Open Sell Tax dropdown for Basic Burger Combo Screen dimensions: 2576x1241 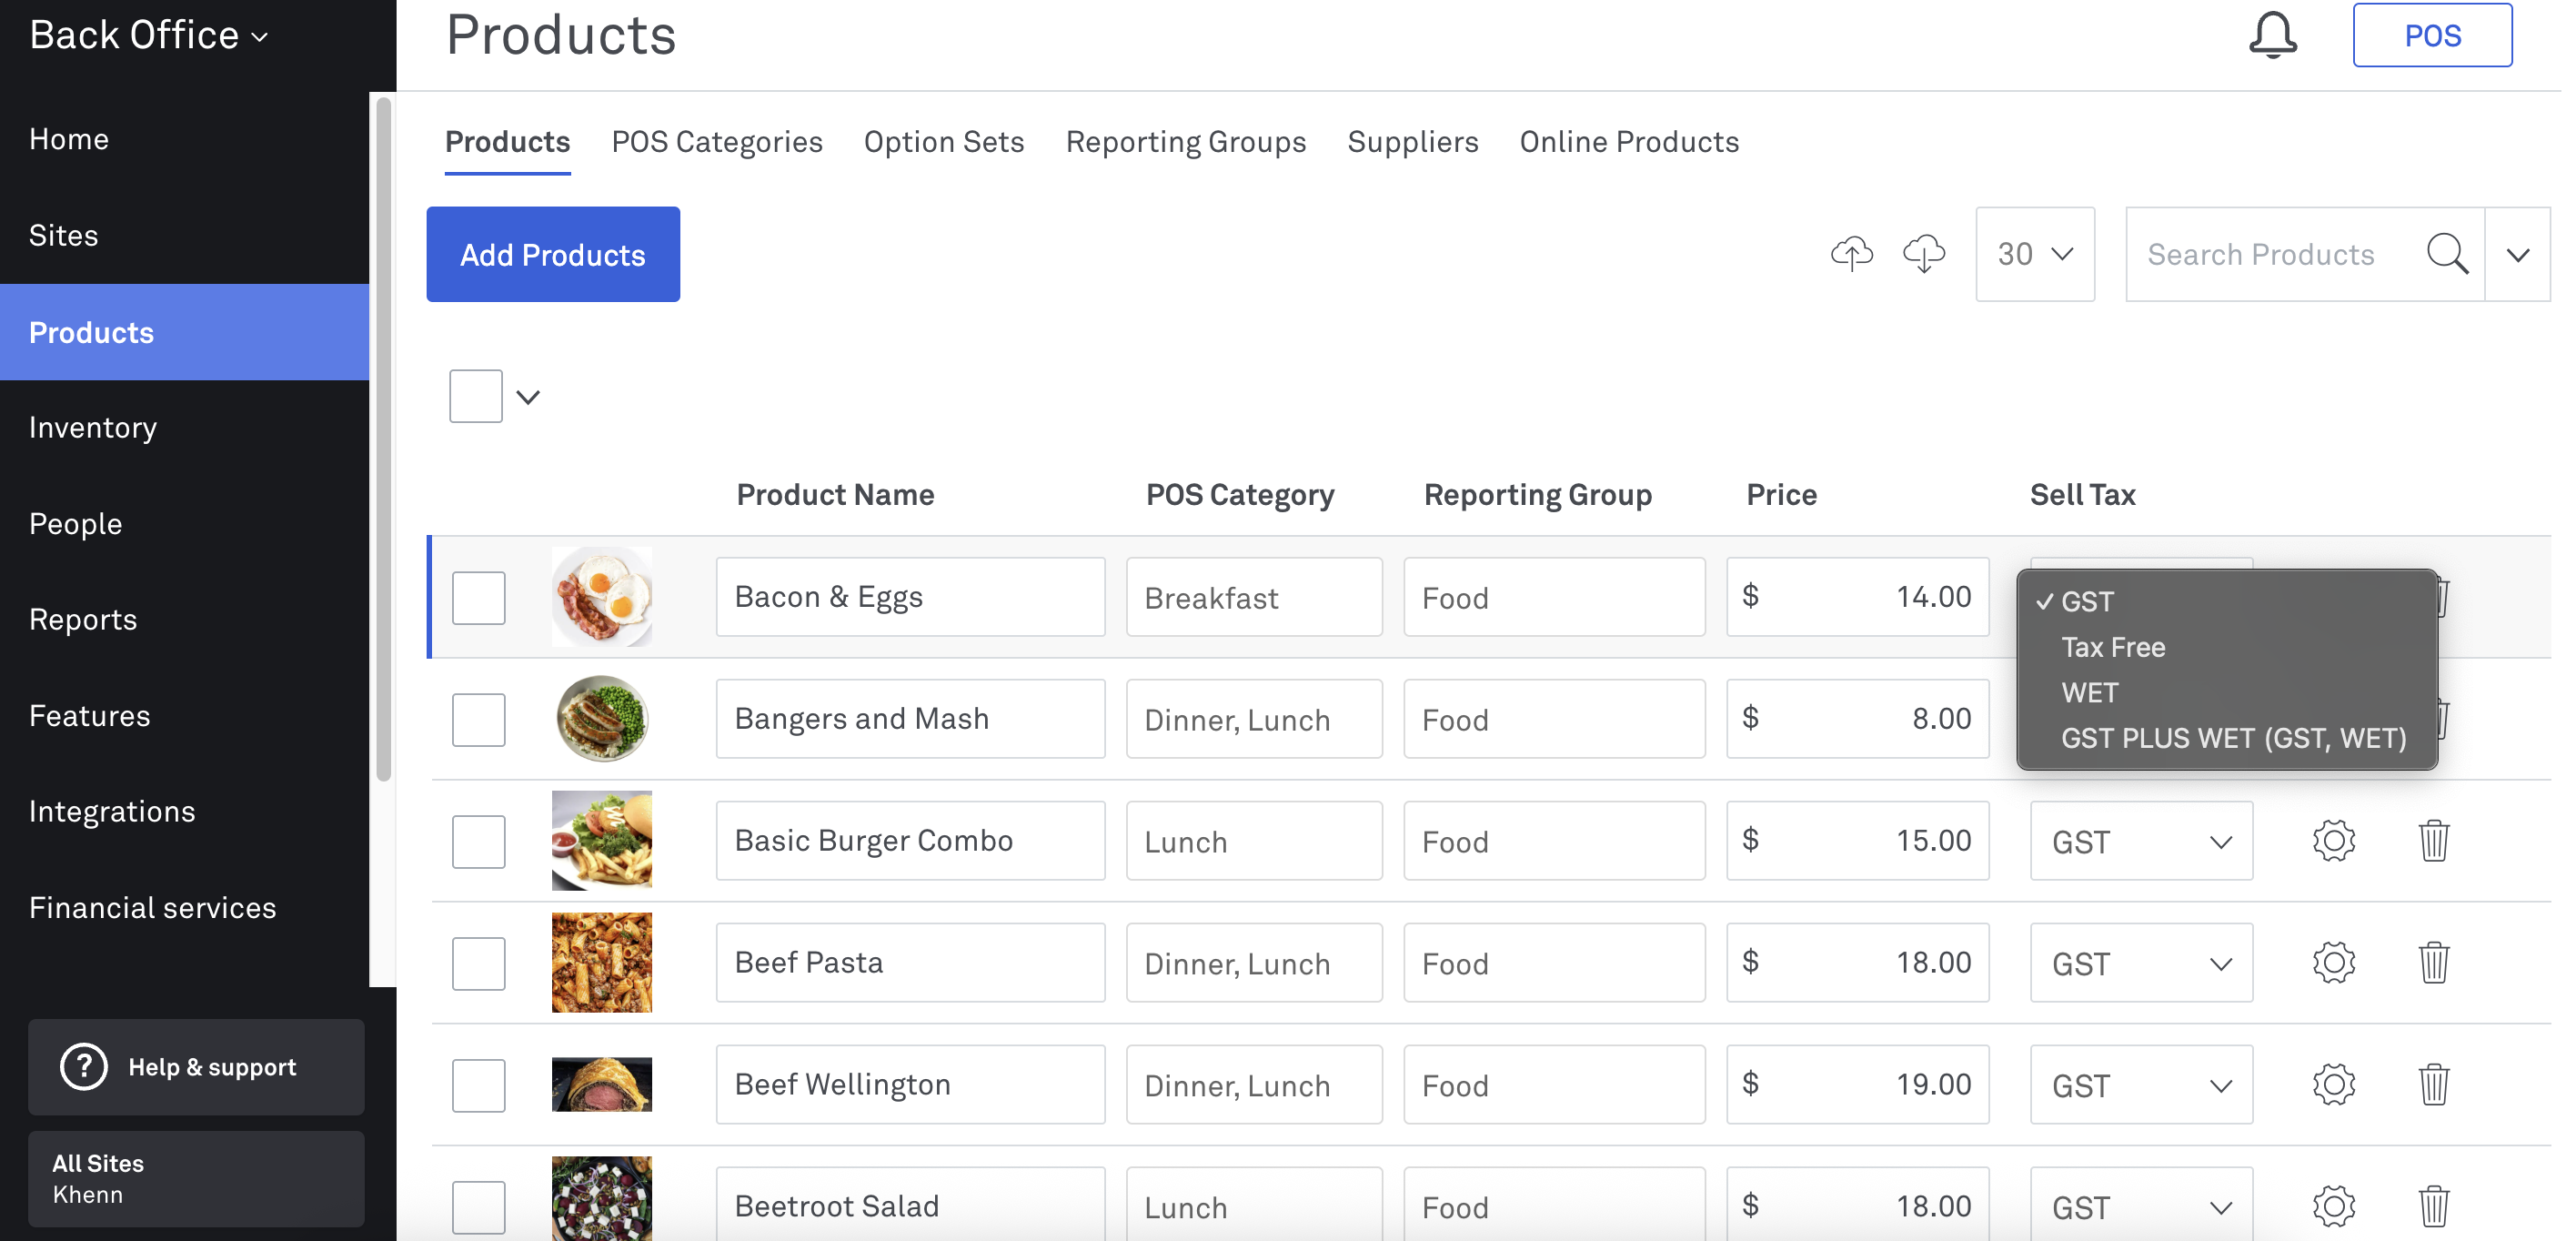[2141, 841]
